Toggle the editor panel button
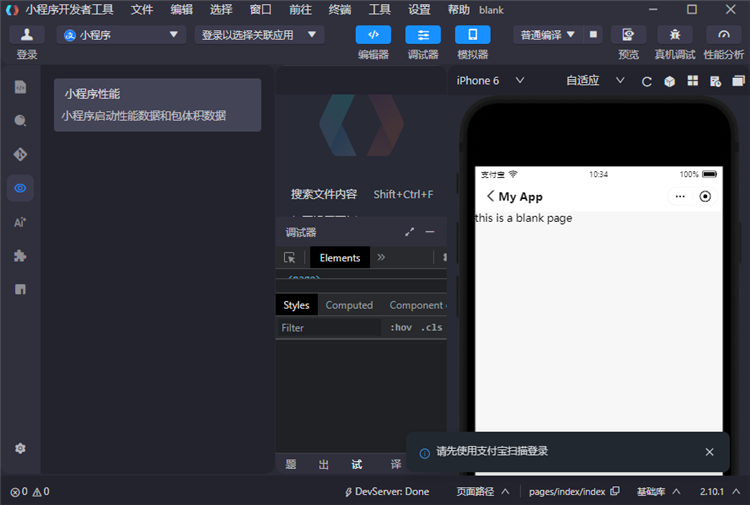Screen dimensions: 750x505 373,35
